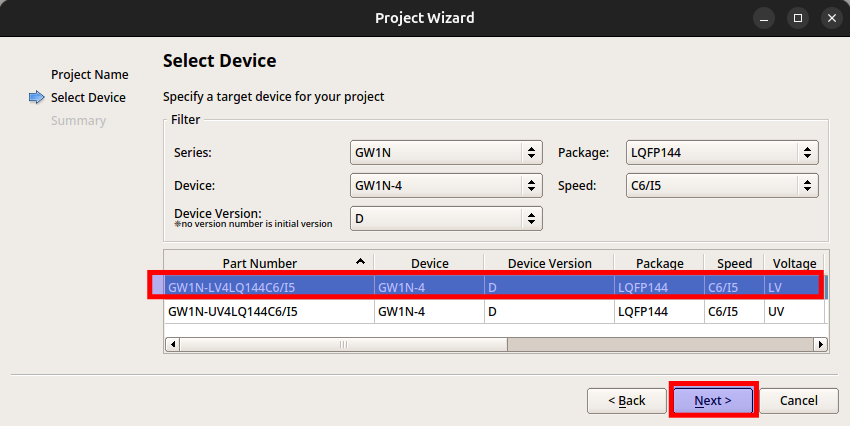Click the Part Number sort arrow icon
Screen dimensions: 850x426
[x=360, y=261]
